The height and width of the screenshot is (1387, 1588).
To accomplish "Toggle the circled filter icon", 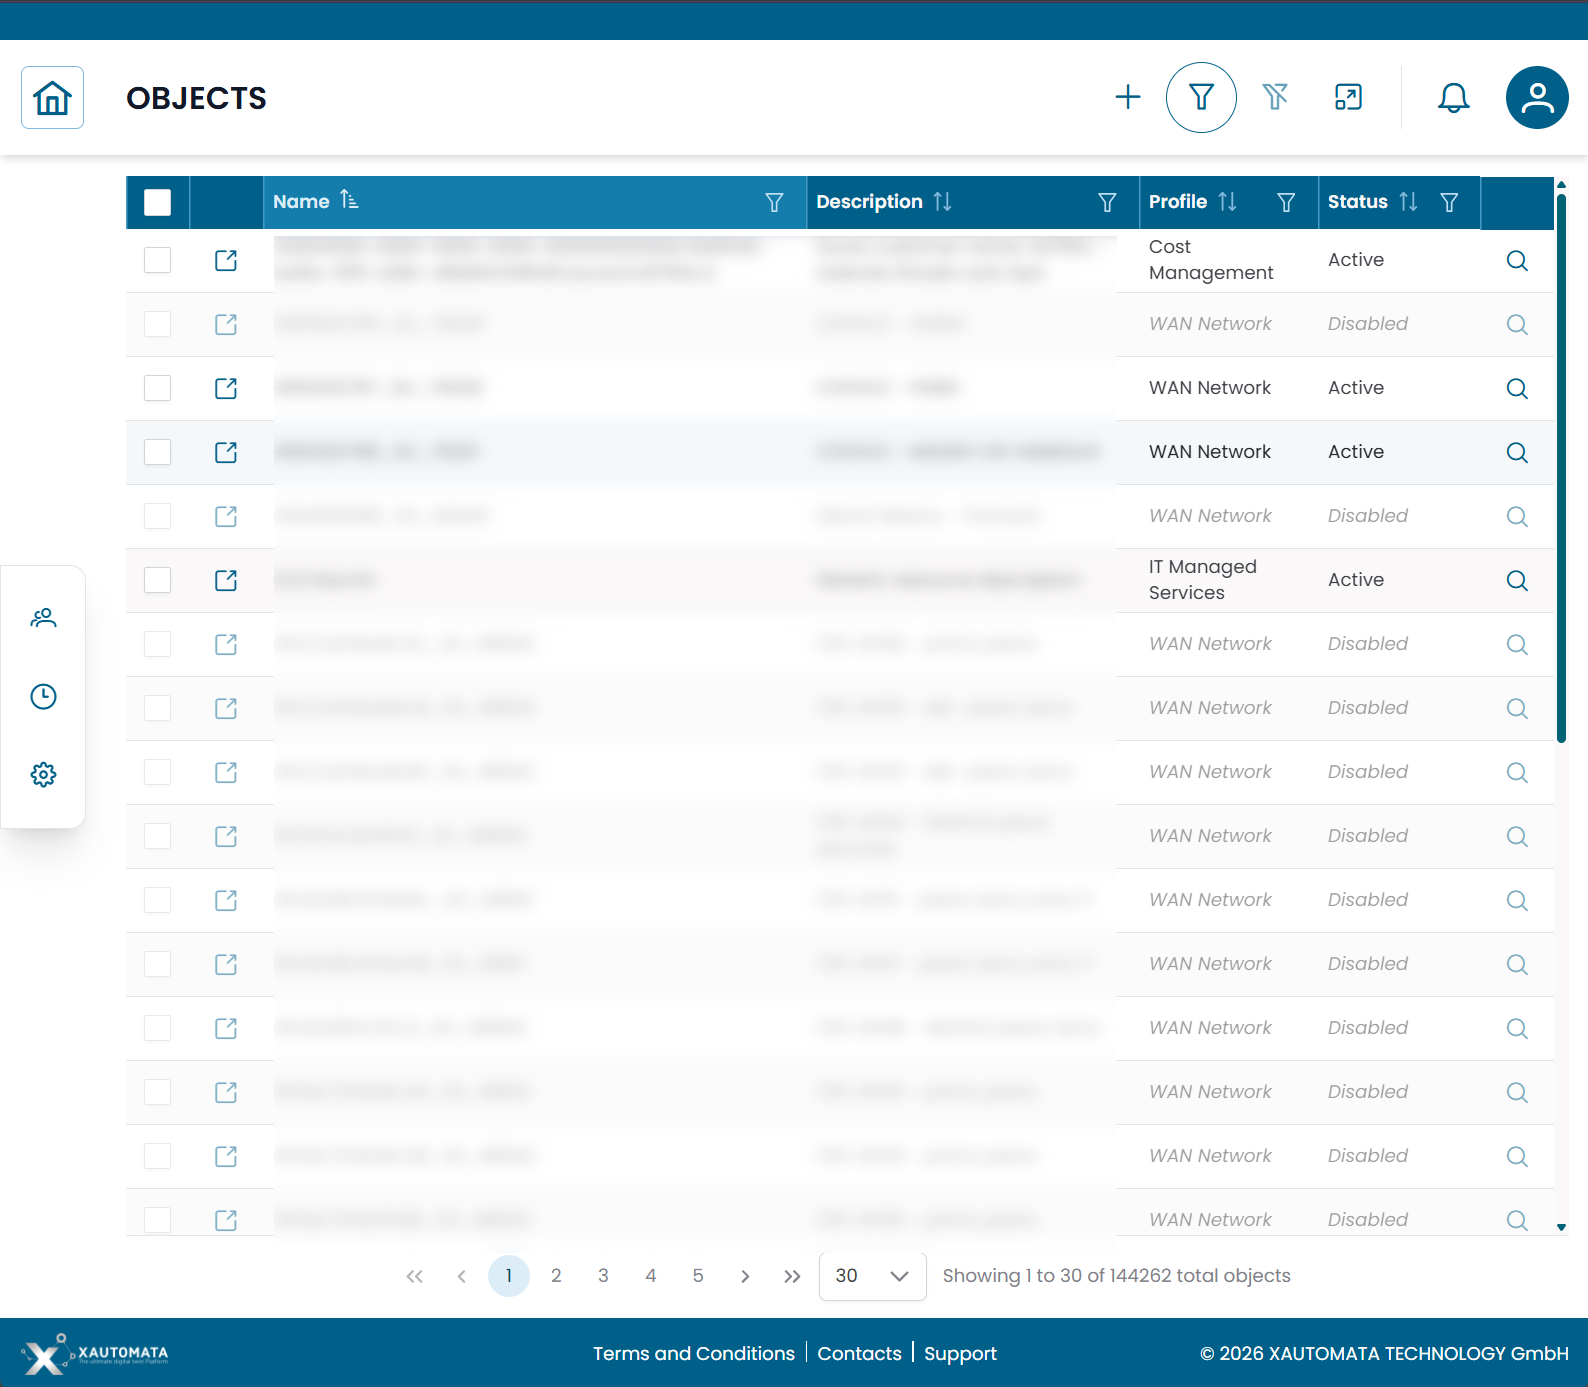I will (1201, 97).
